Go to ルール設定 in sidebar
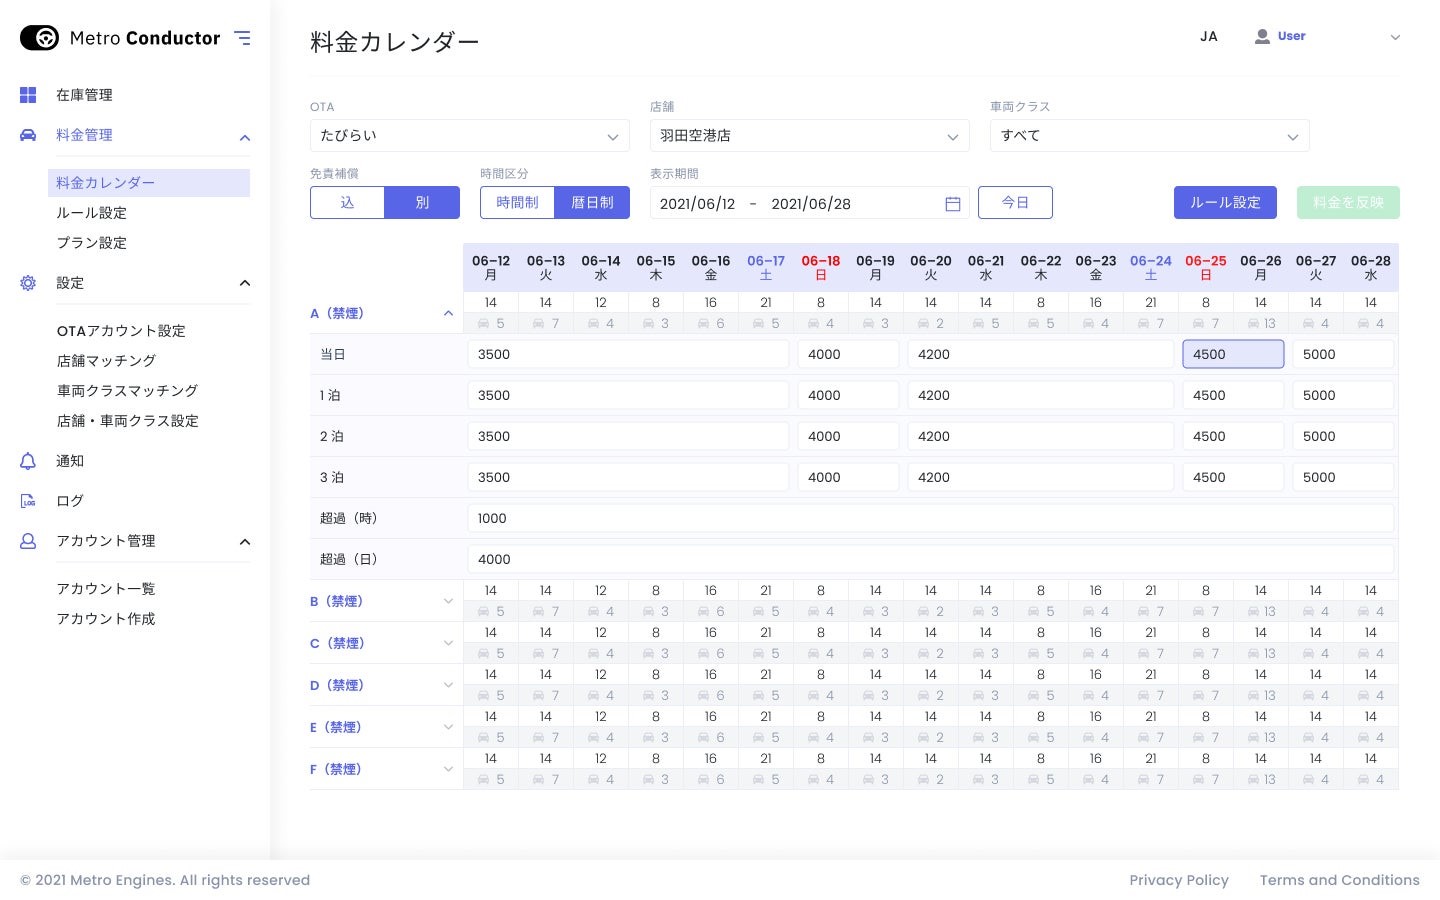The image size is (1440, 900). click(x=91, y=213)
